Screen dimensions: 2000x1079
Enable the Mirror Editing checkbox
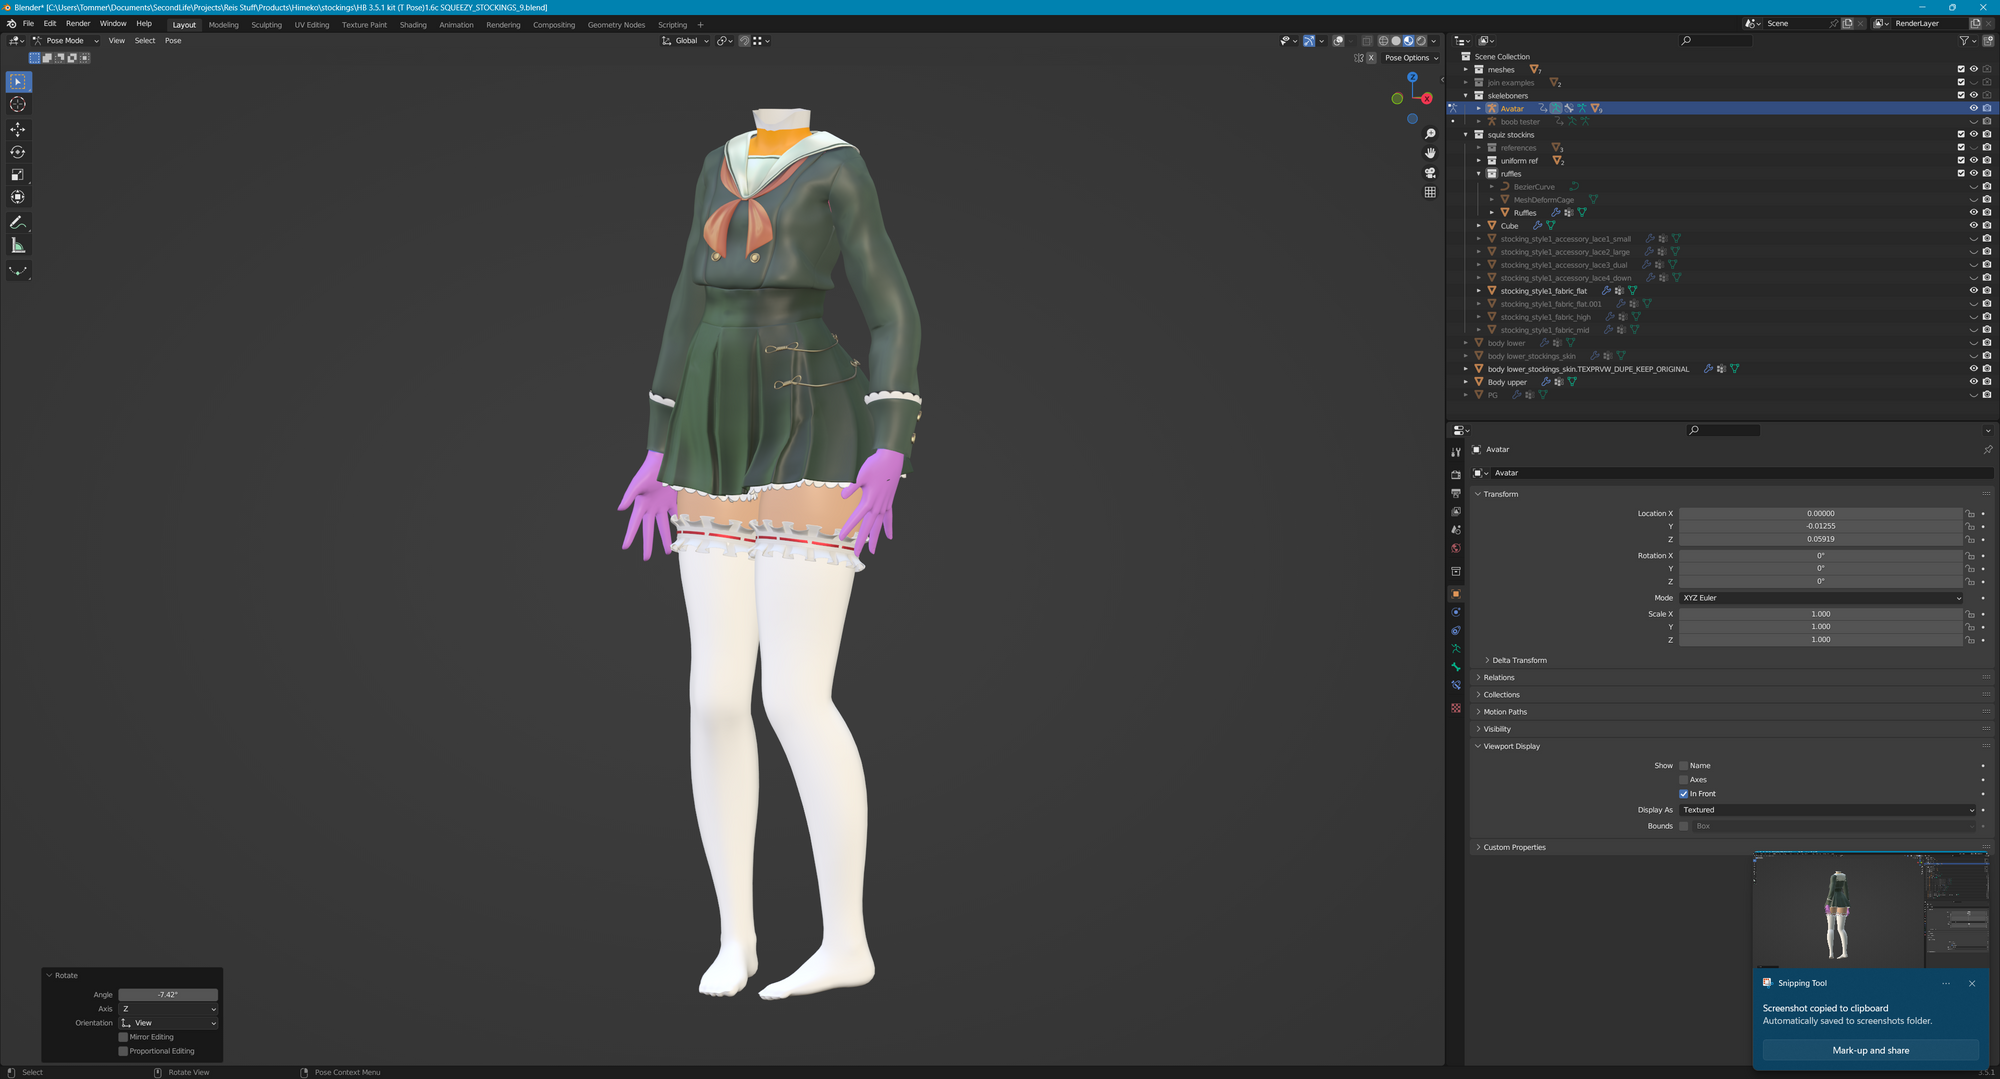124,1037
